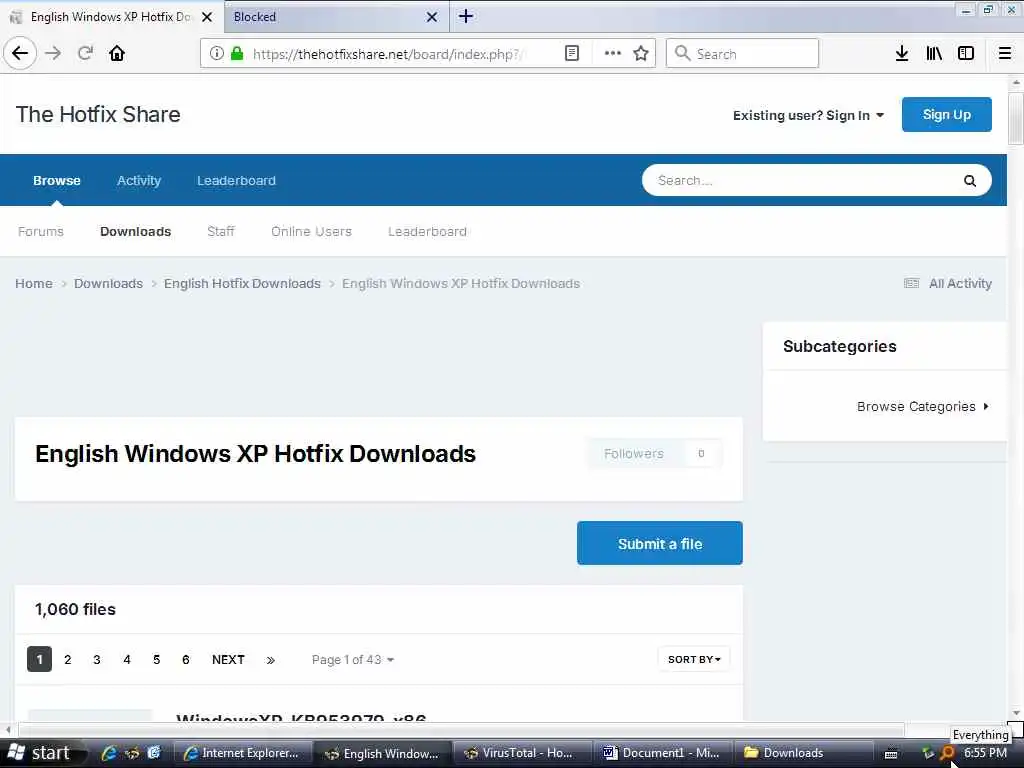Close the English Windows XP Hotfix tab
Image resolution: width=1024 pixels, height=768 pixels.
pyautogui.click(x=207, y=17)
